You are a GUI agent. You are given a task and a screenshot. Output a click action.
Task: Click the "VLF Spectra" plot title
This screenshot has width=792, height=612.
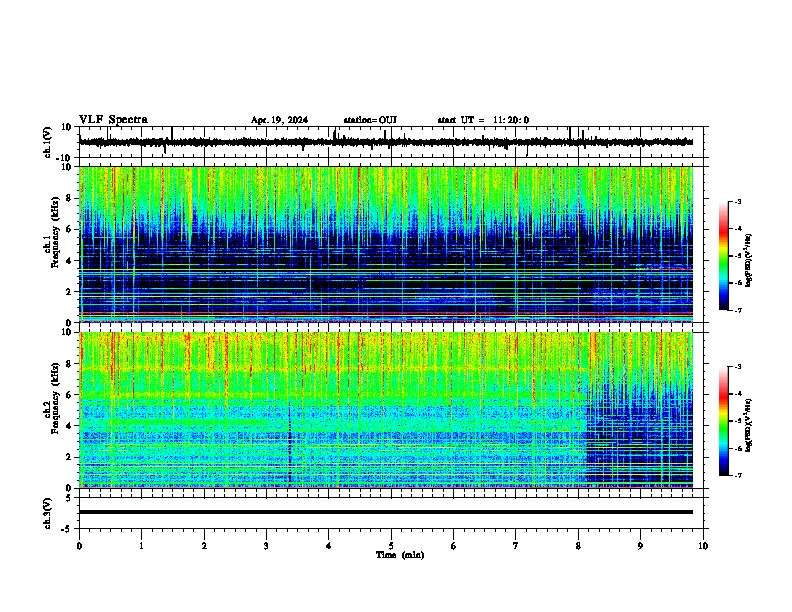click(113, 120)
